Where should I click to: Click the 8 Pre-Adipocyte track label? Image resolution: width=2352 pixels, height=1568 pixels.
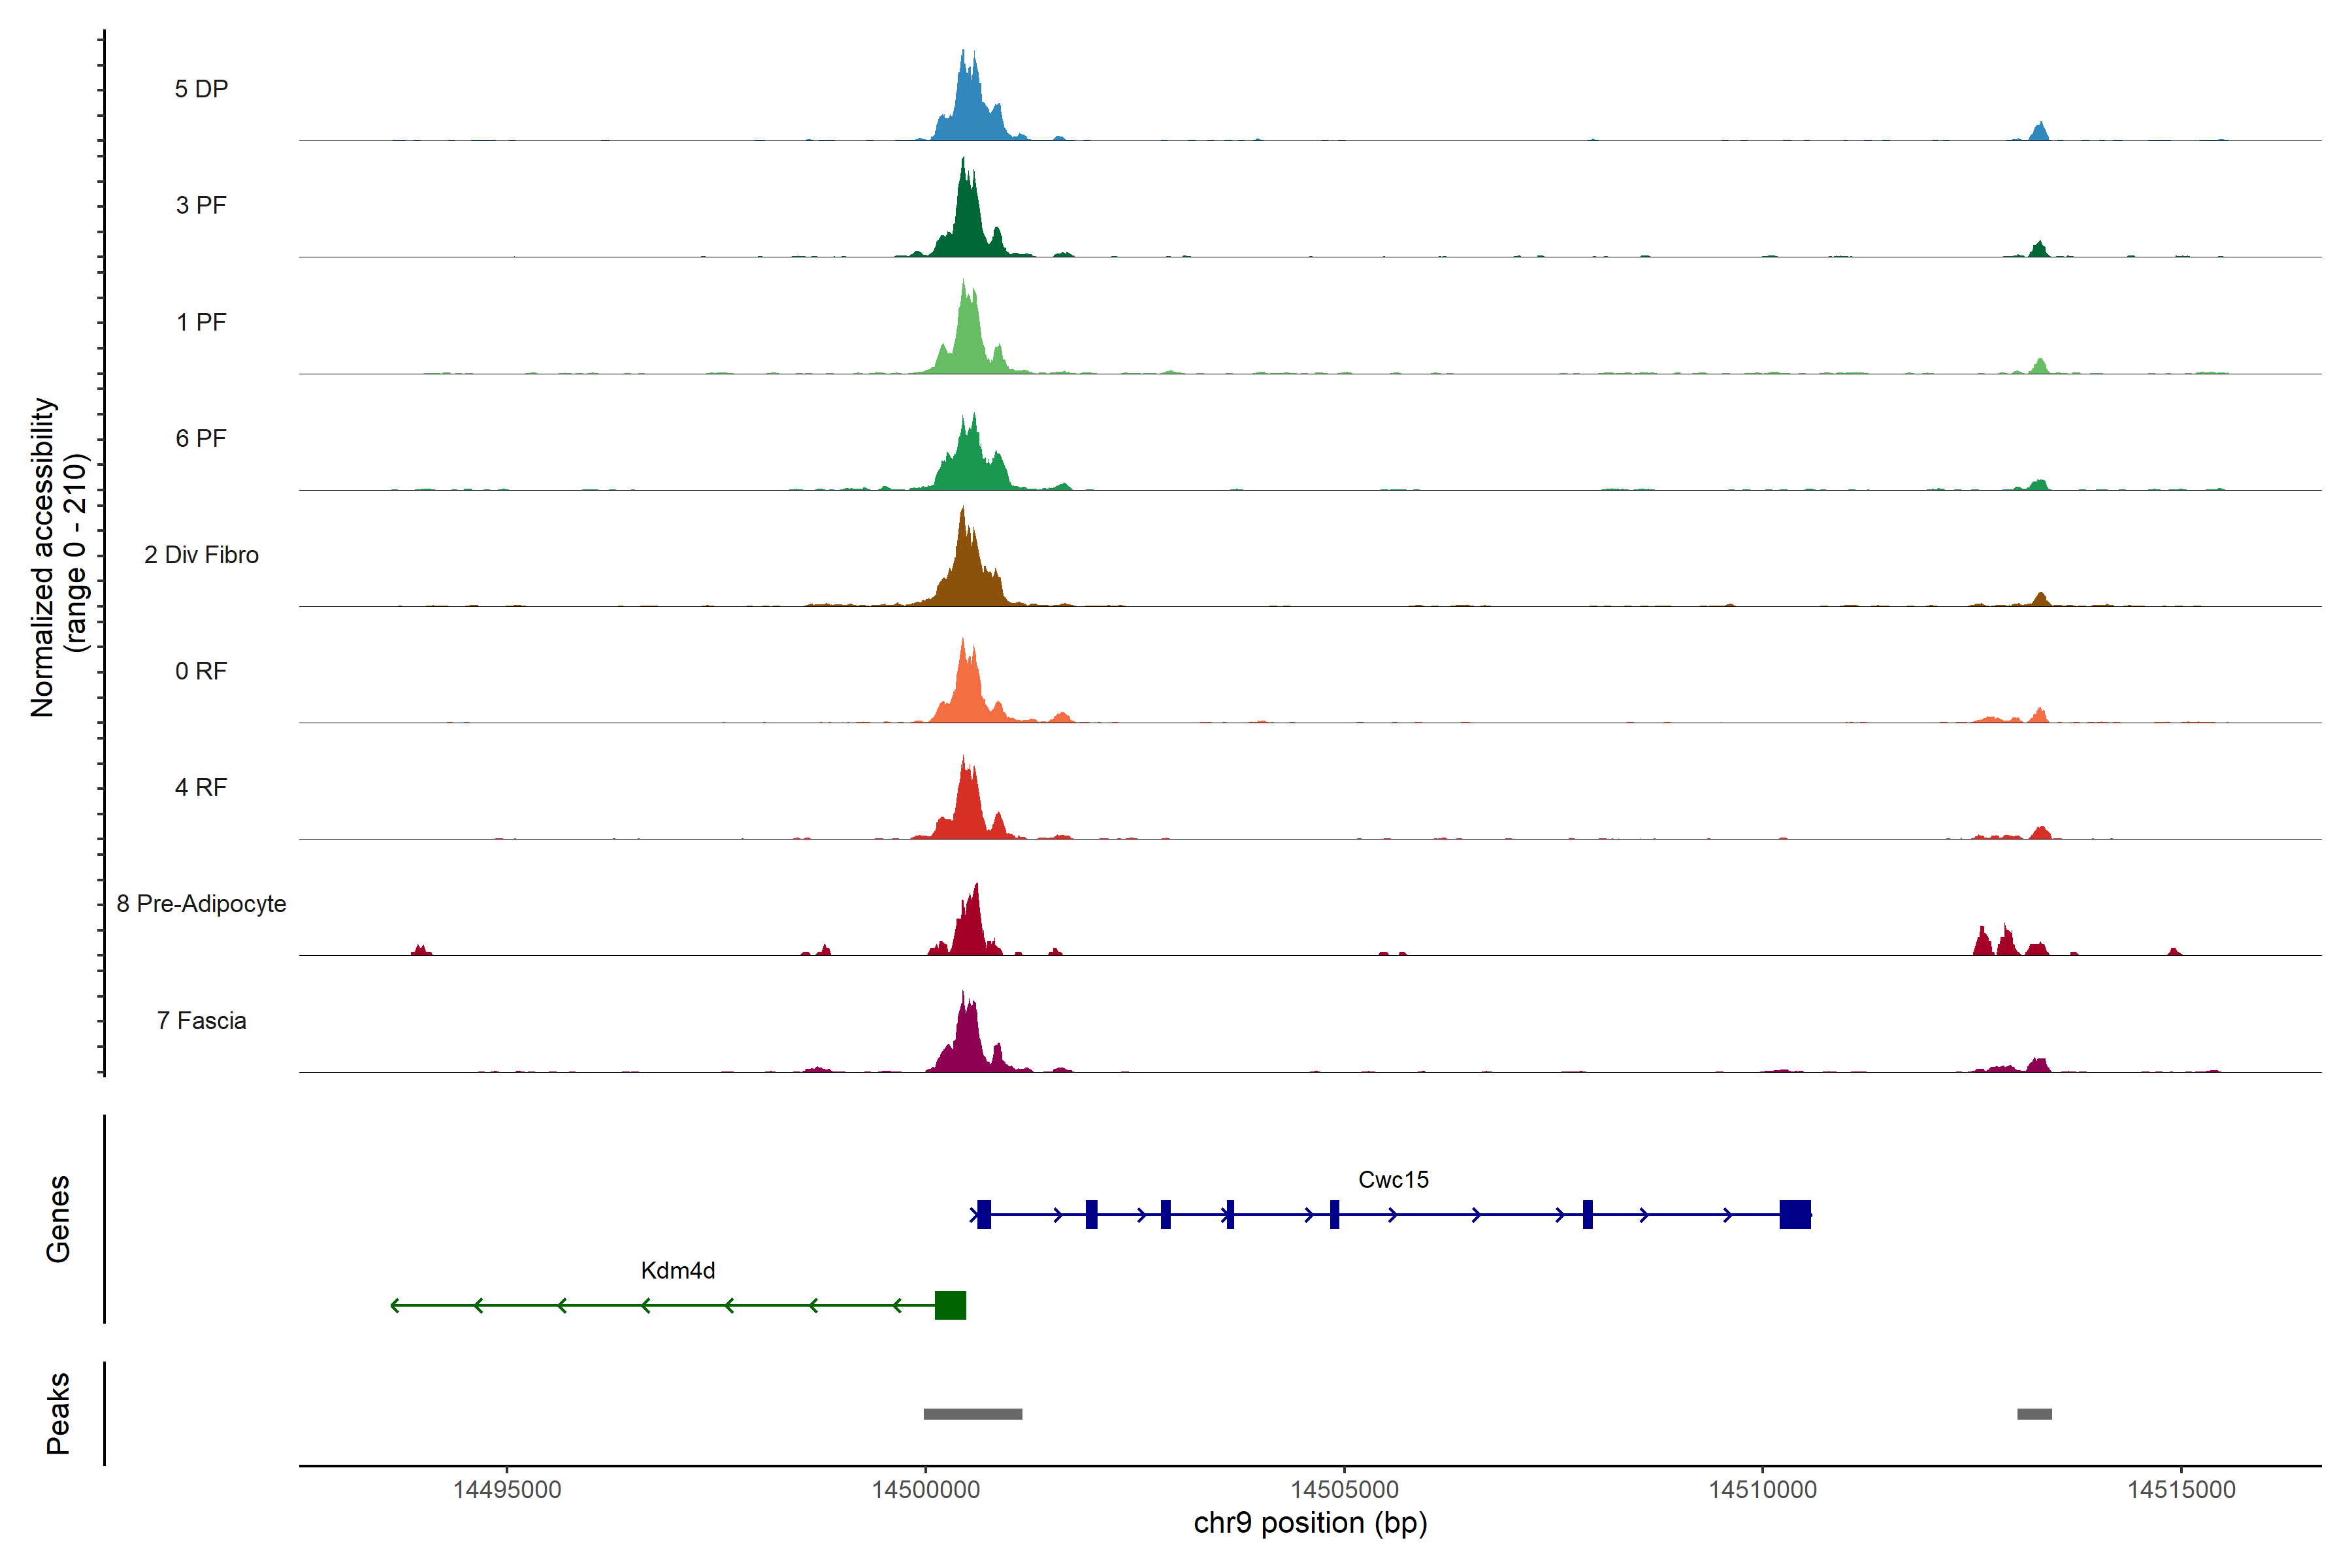click(x=201, y=904)
